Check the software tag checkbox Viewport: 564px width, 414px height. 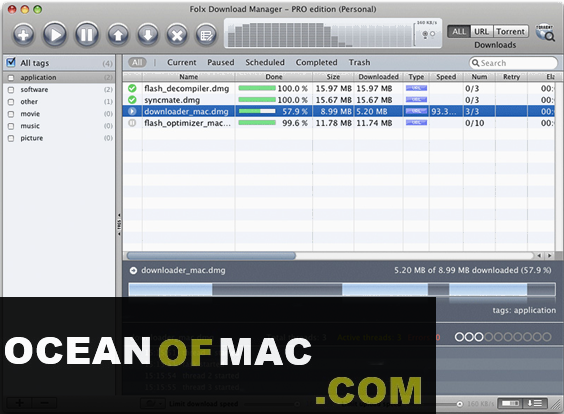(x=11, y=90)
